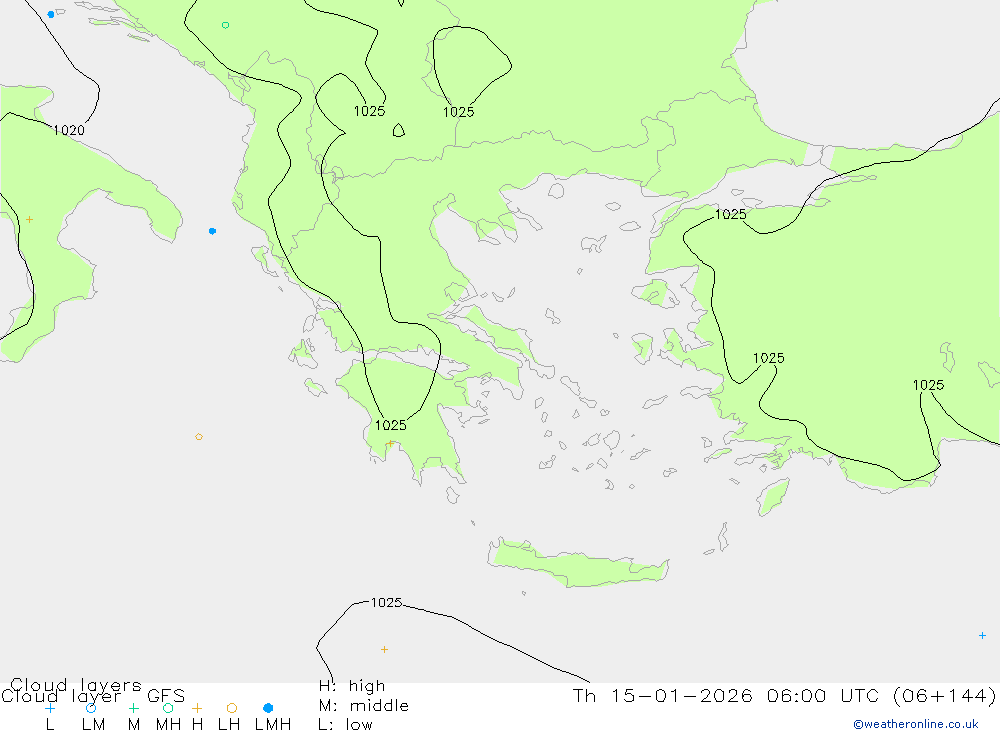This screenshot has width=1000, height=733.
Task: Click the 1025 label near the Sea of Marmara
Action: [731, 214]
